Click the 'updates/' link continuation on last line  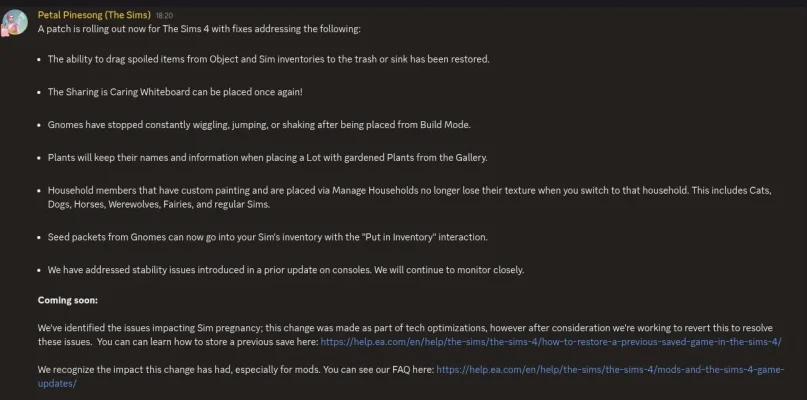[x=57, y=384]
